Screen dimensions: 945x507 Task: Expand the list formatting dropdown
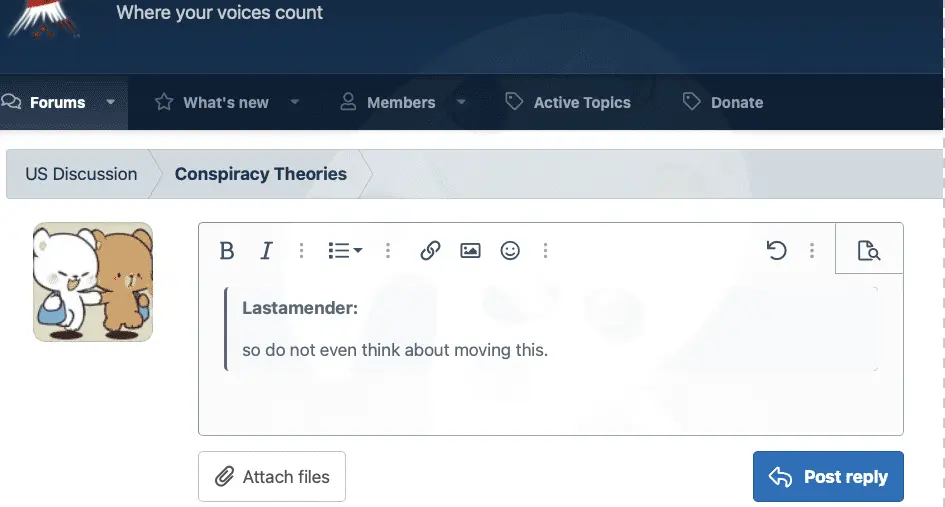[x=345, y=251]
